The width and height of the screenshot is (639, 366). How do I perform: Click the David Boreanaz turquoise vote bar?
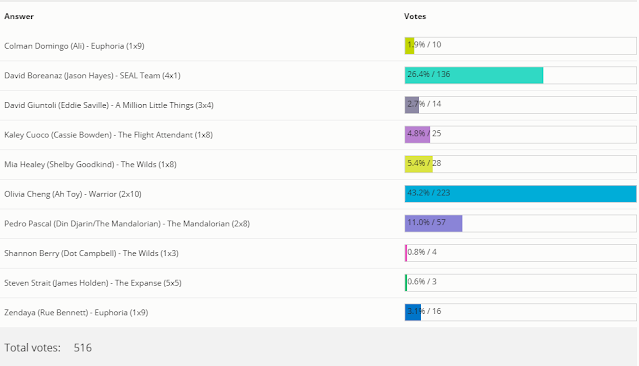474,75
